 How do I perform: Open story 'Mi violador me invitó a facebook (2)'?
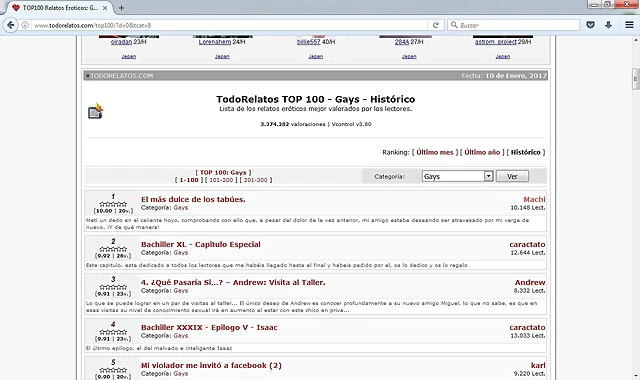(x=211, y=365)
